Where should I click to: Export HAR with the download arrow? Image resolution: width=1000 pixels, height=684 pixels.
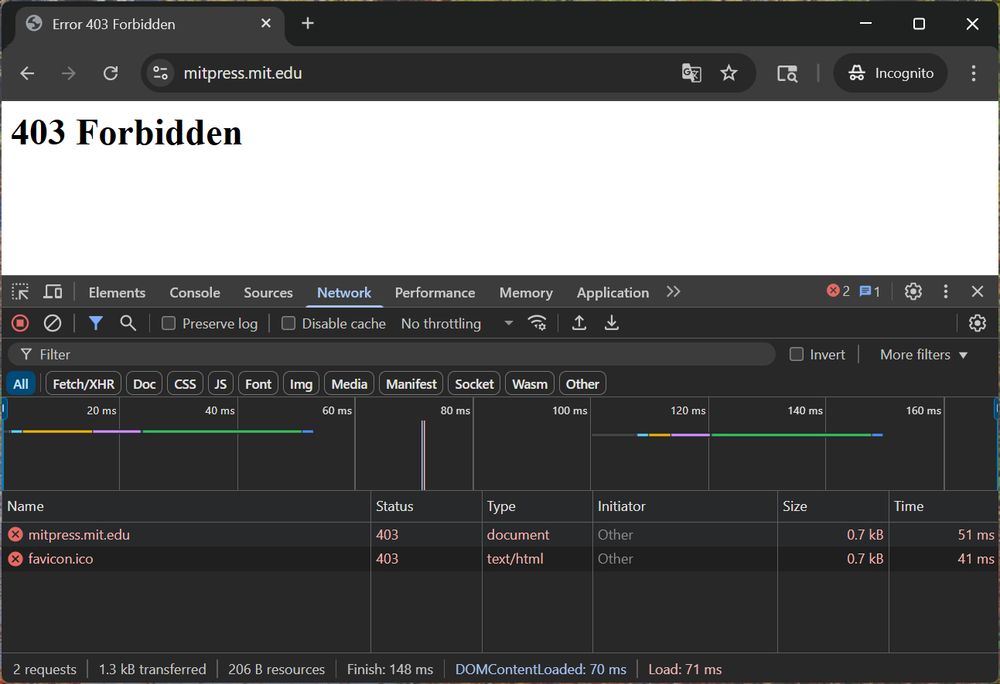coord(612,323)
